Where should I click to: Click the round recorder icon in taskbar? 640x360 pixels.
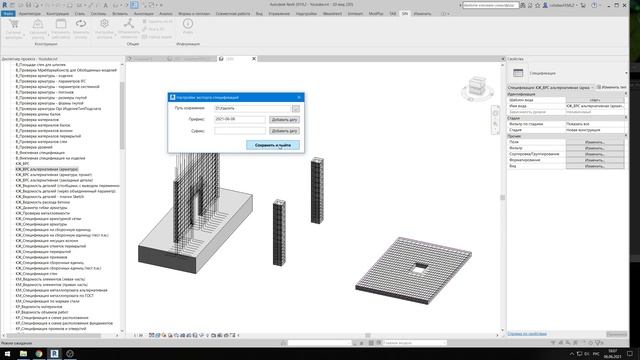(70, 353)
